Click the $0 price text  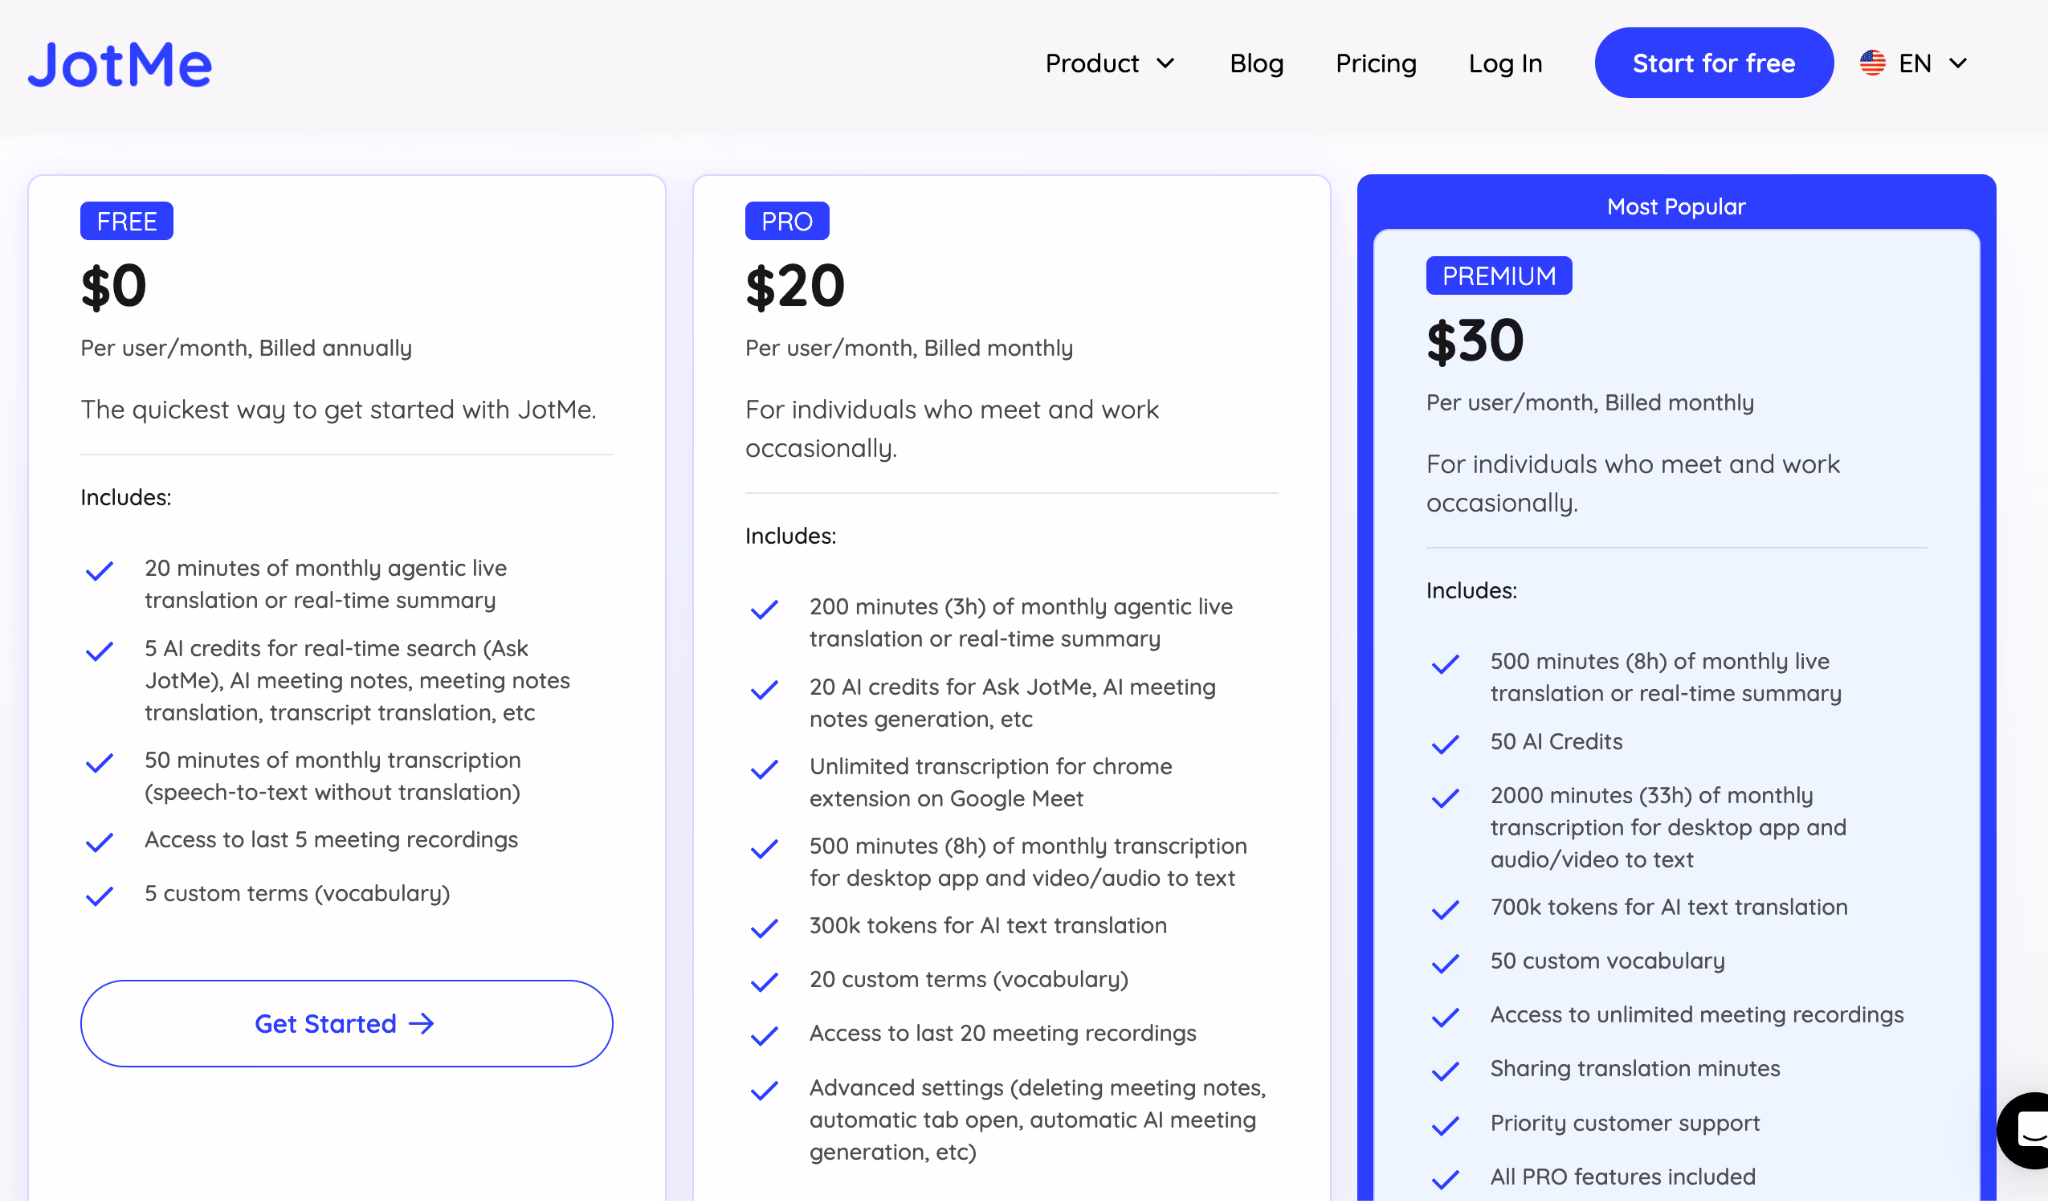pos(114,286)
